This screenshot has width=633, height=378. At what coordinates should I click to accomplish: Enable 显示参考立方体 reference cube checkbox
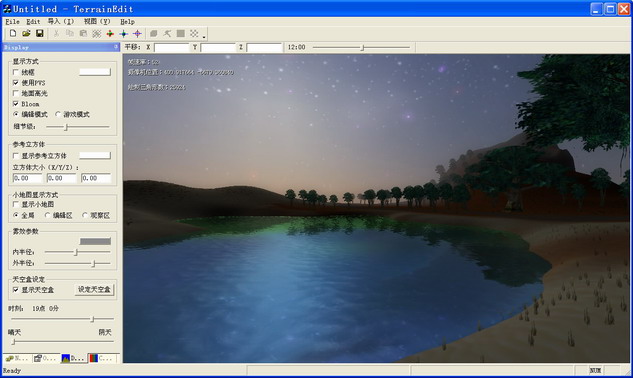click(16, 155)
